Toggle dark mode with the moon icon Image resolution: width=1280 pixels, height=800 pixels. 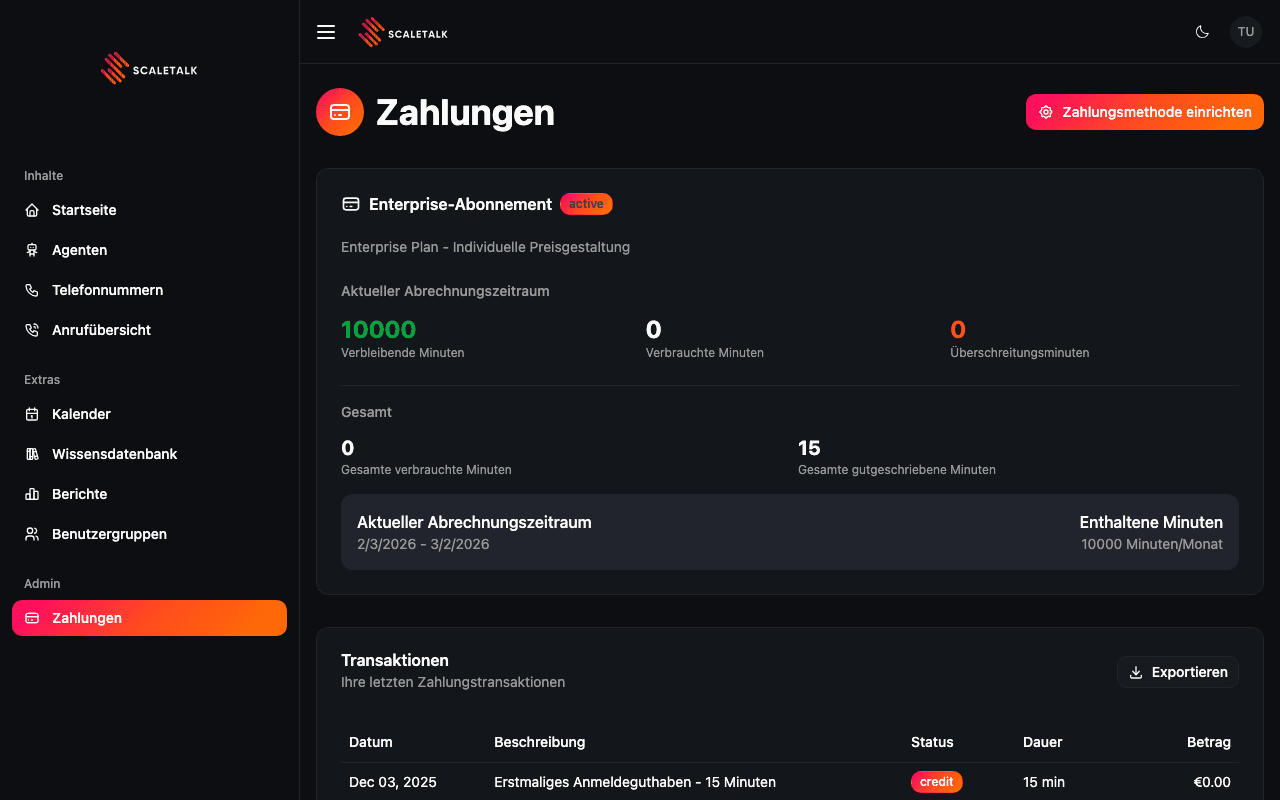coord(1202,32)
